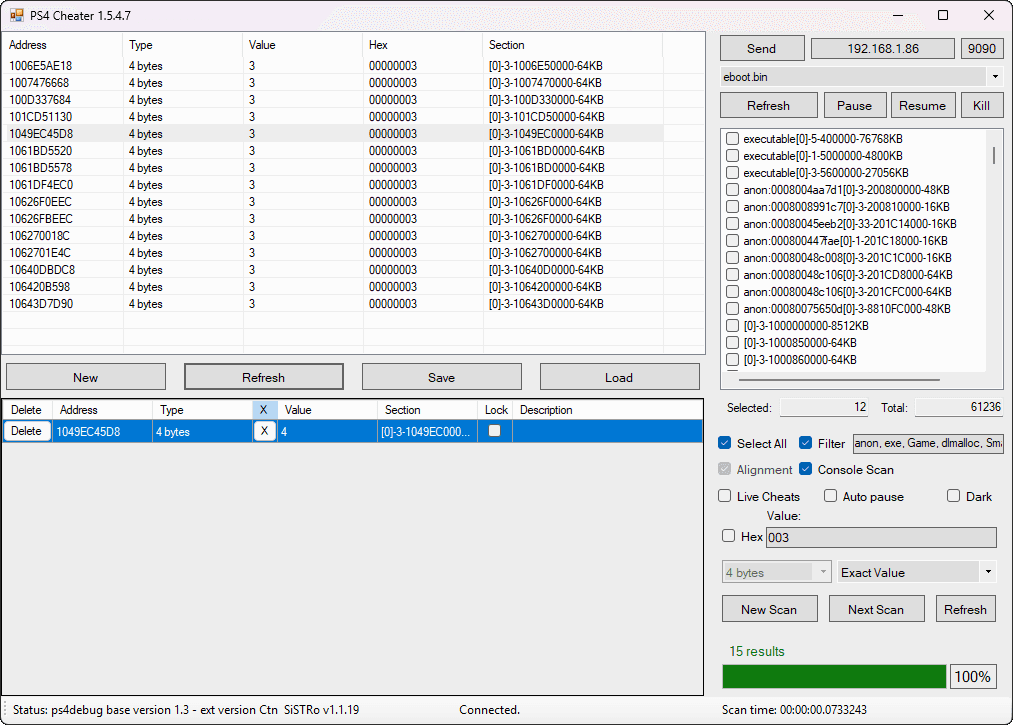Click the New cheat button

coord(86,377)
